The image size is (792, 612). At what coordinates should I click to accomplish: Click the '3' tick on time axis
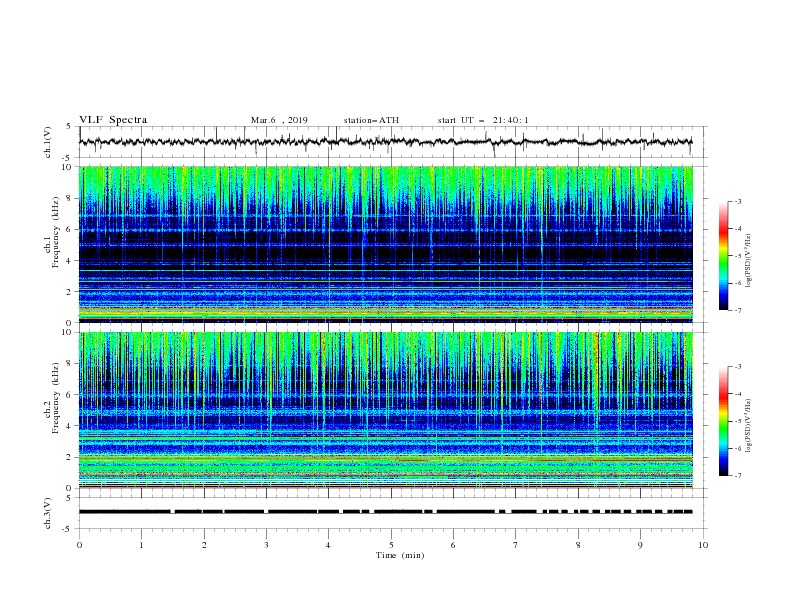[x=266, y=545]
